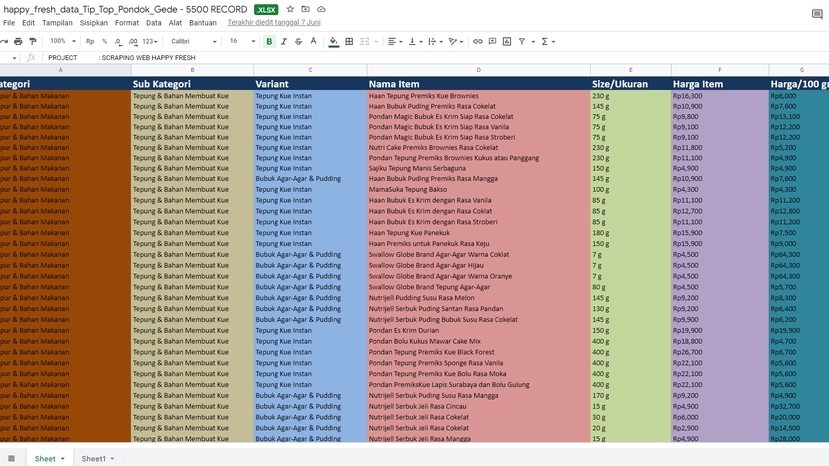Toggle strikethrough formatting

[298, 41]
